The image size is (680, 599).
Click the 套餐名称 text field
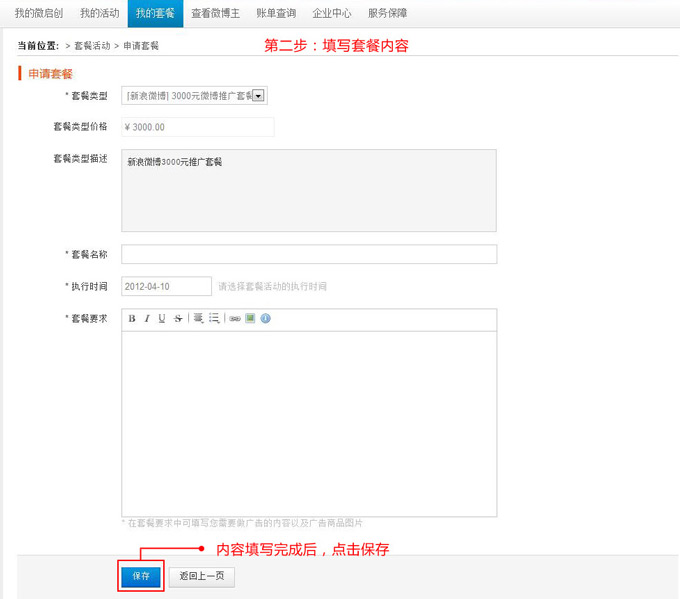click(x=309, y=254)
